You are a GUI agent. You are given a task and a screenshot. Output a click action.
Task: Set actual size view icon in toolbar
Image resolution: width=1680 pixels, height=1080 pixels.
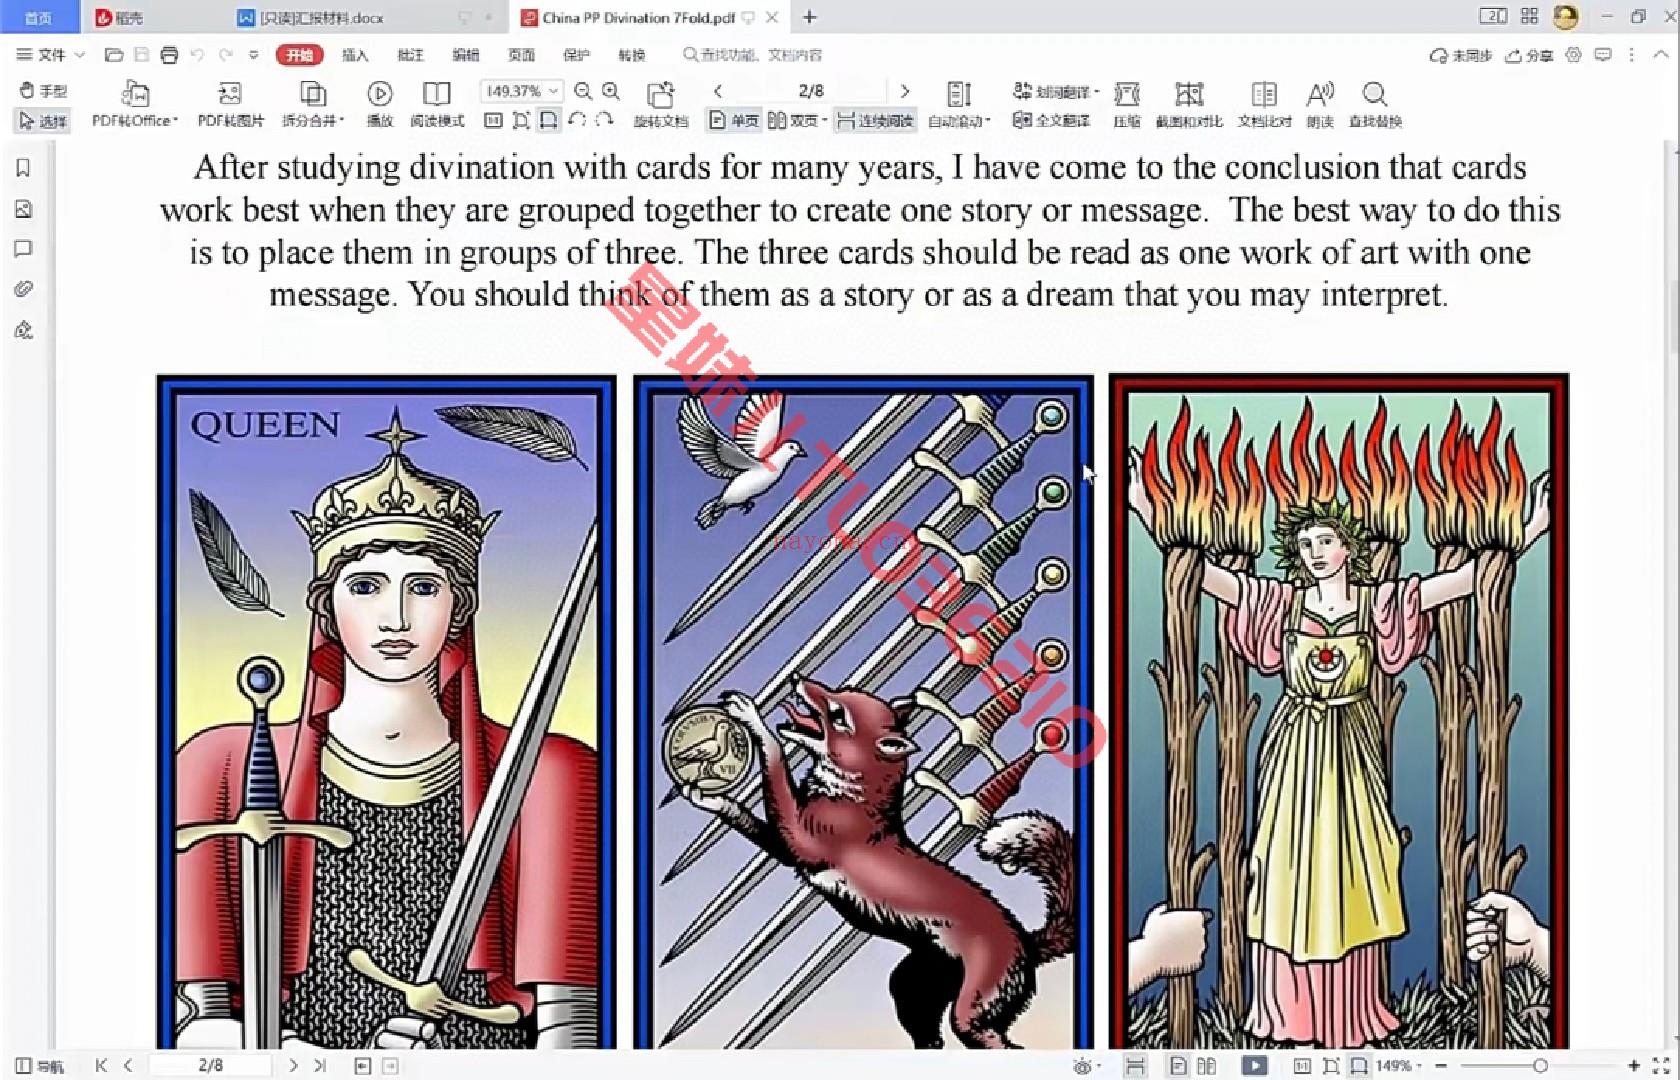point(493,120)
